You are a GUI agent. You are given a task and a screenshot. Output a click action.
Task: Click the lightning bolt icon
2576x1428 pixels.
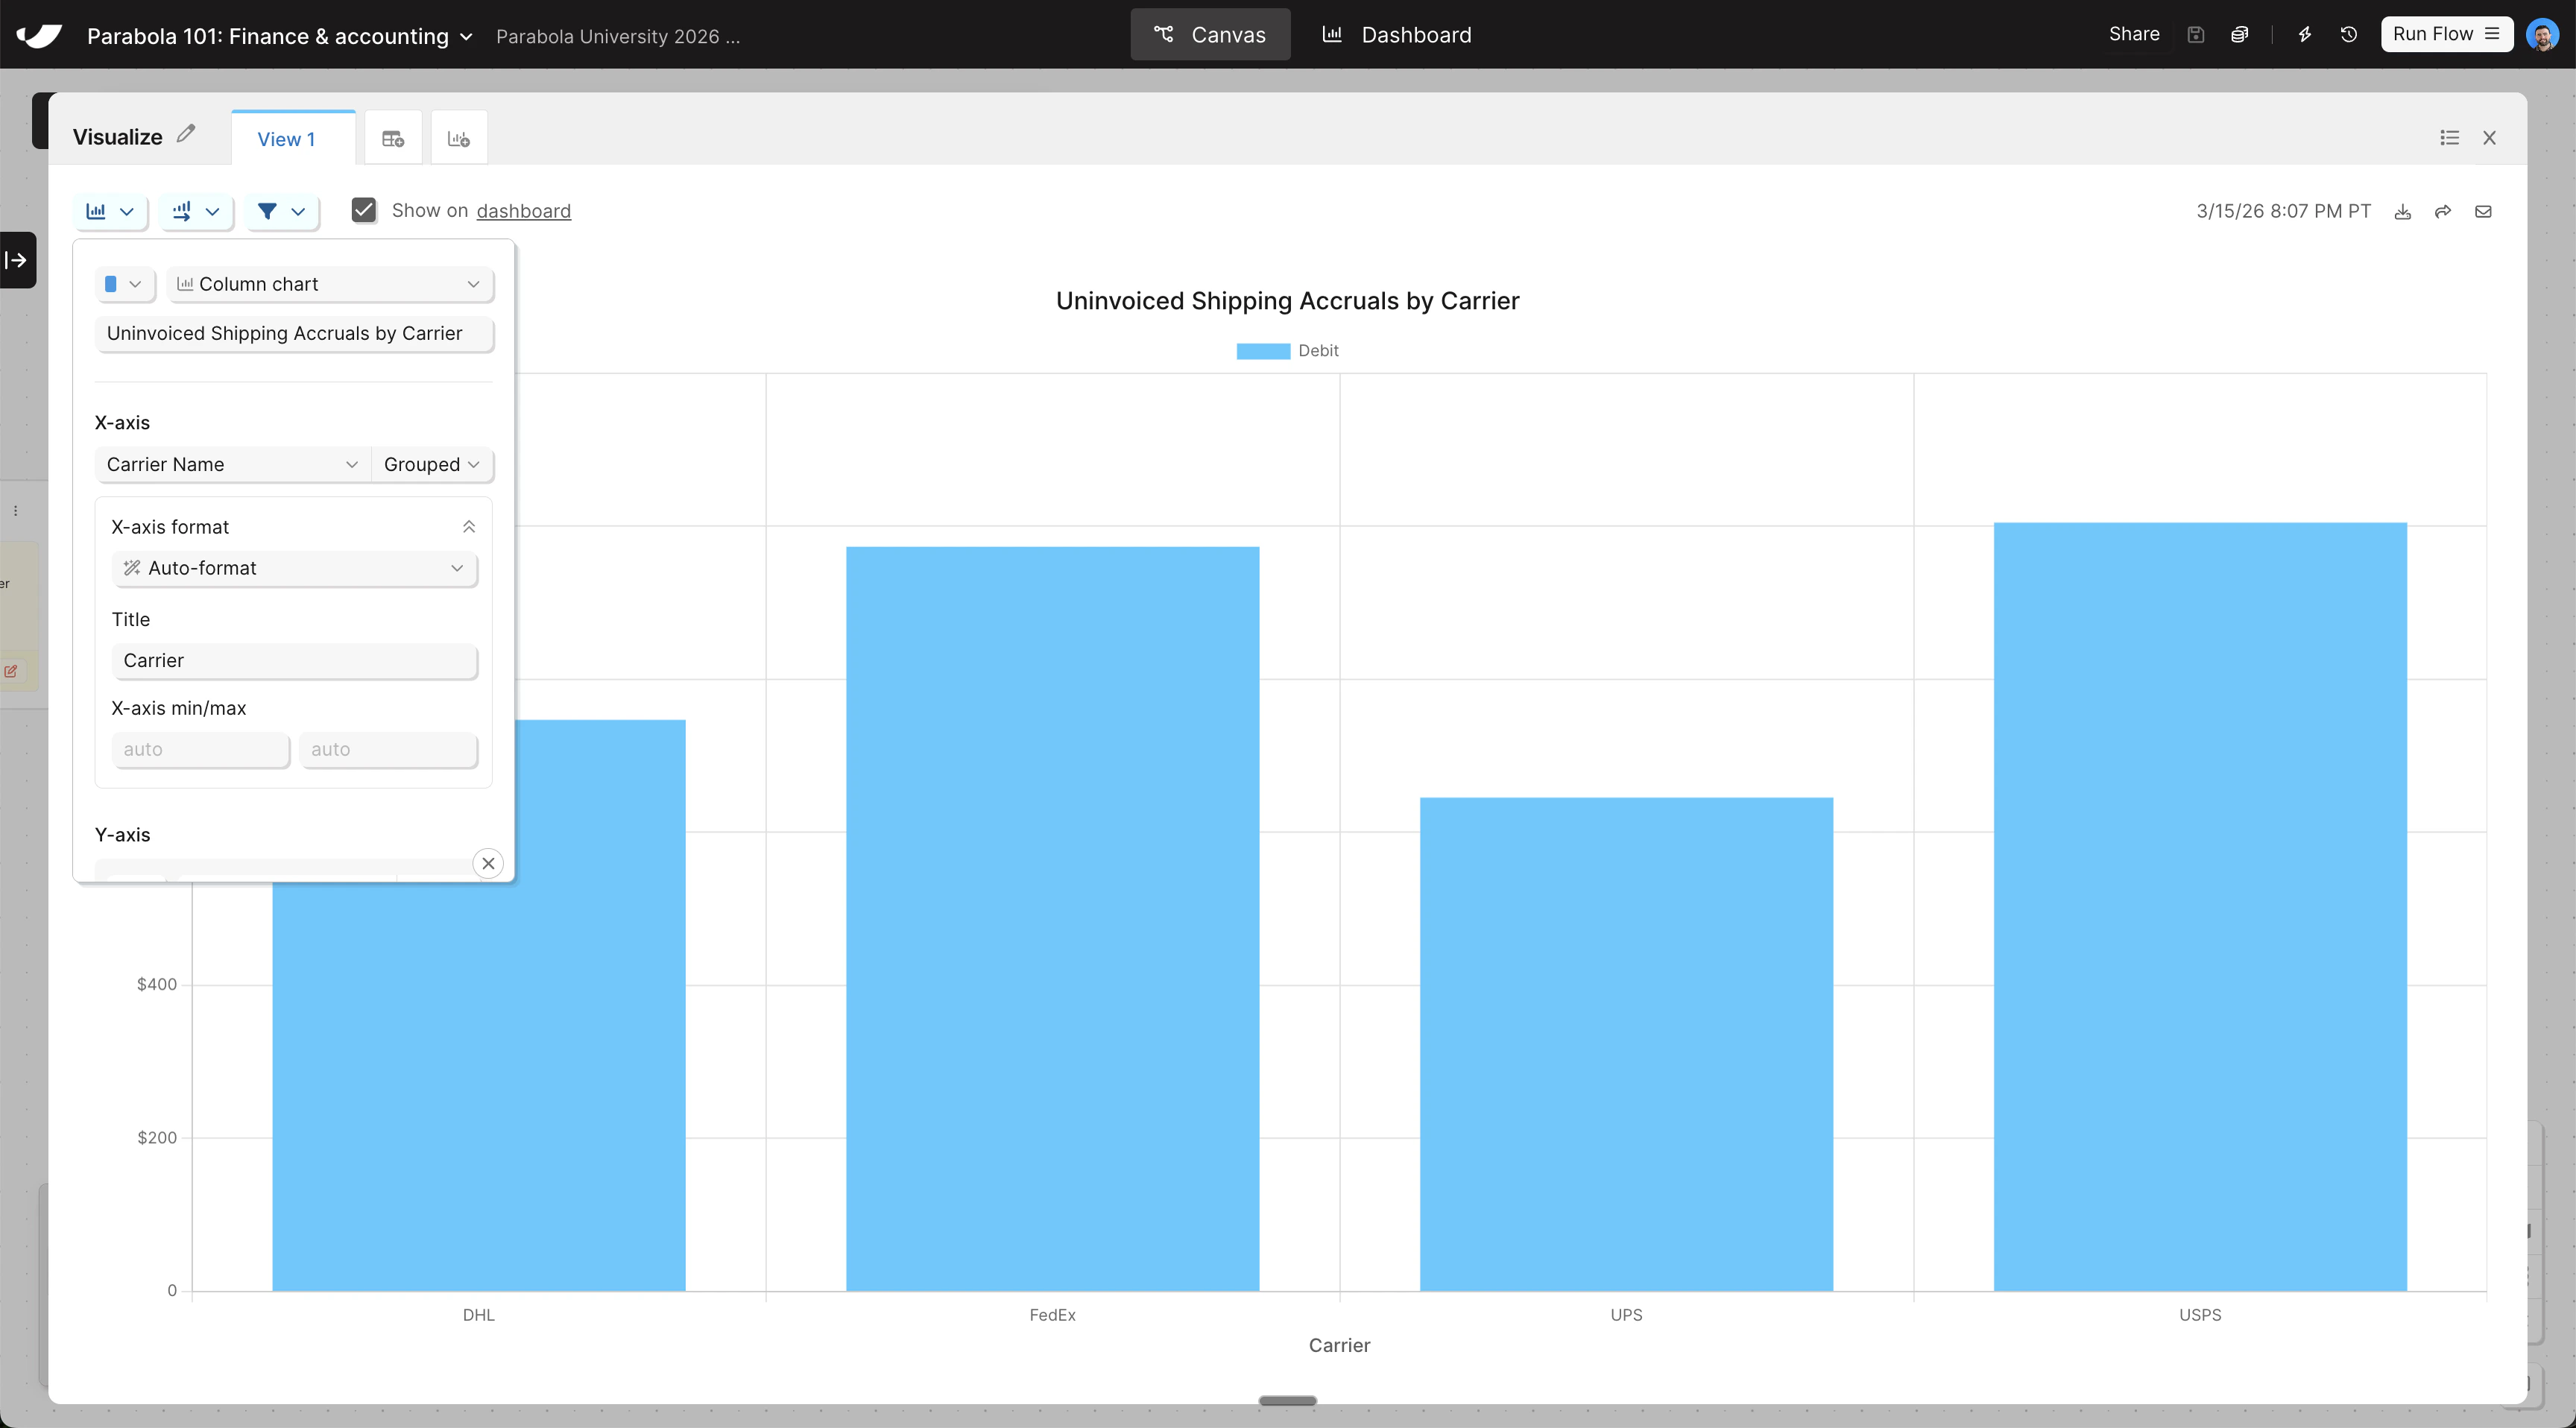pyautogui.click(x=2305, y=35)
